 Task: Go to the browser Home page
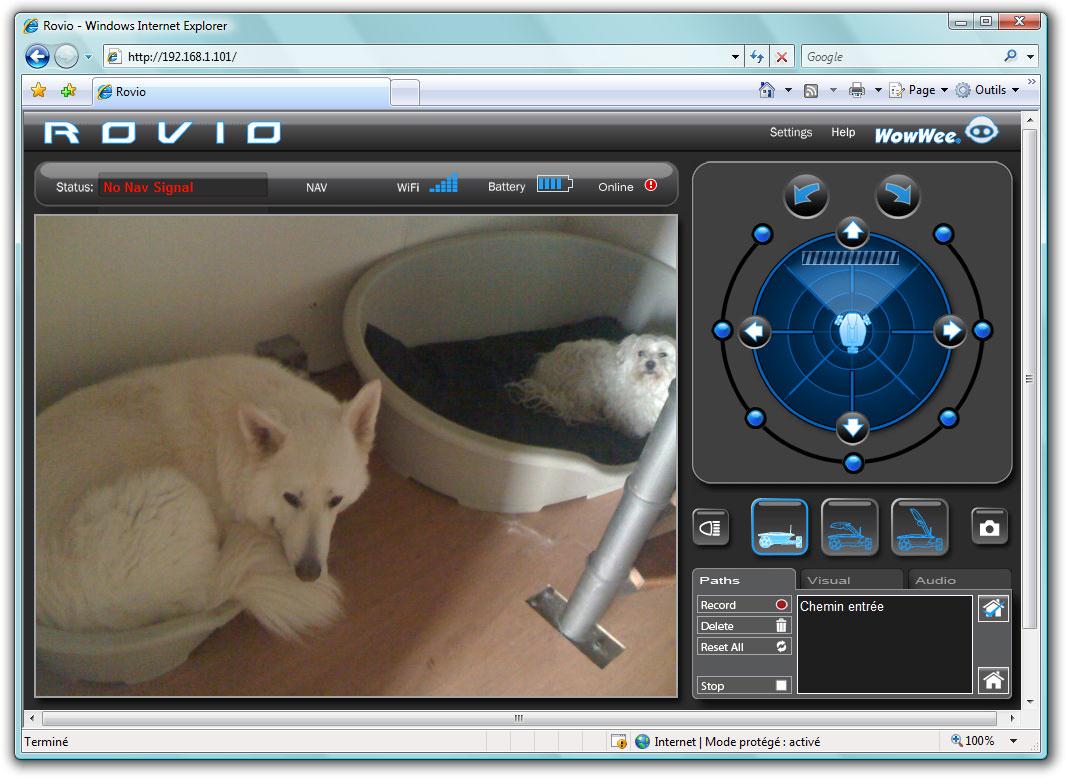(767, 90)
